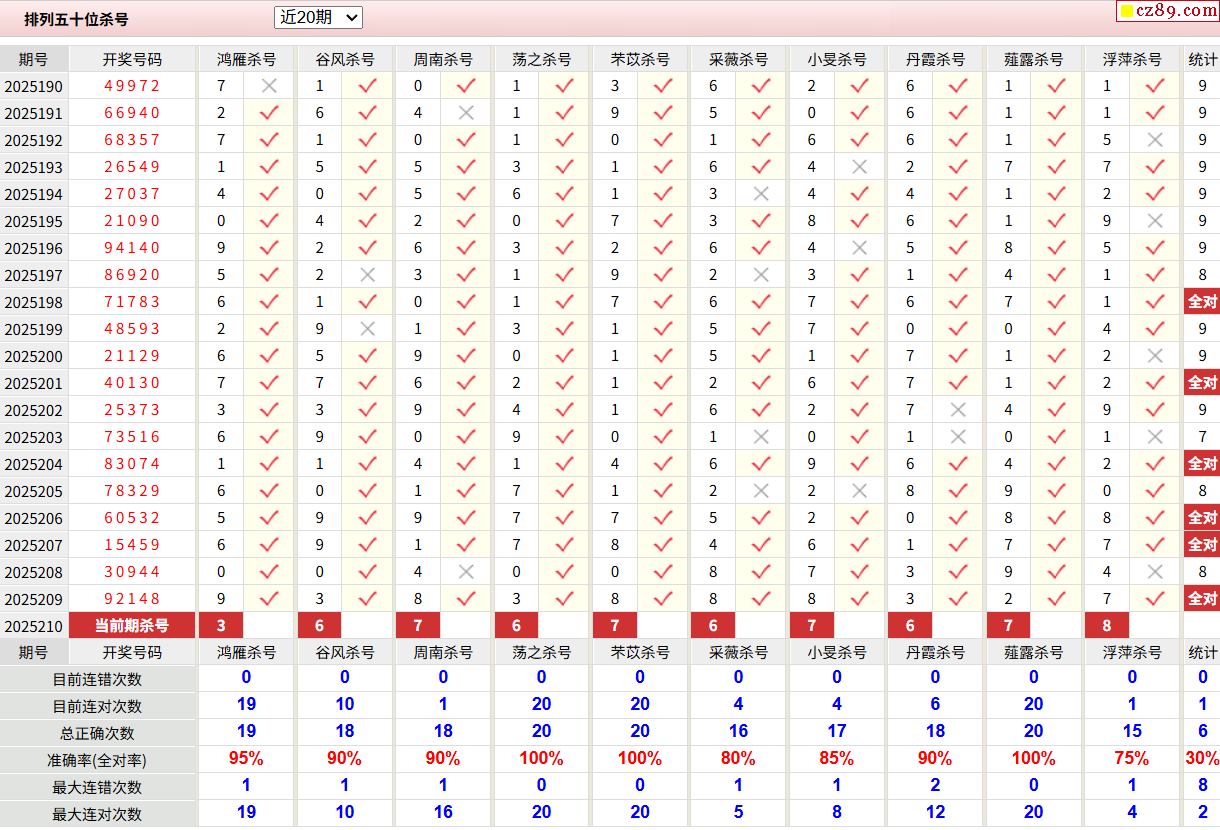Click the X mark for 小旻杀号 in row 2025196
Viewport: 1220px width, 830px height.
[860, 248]
